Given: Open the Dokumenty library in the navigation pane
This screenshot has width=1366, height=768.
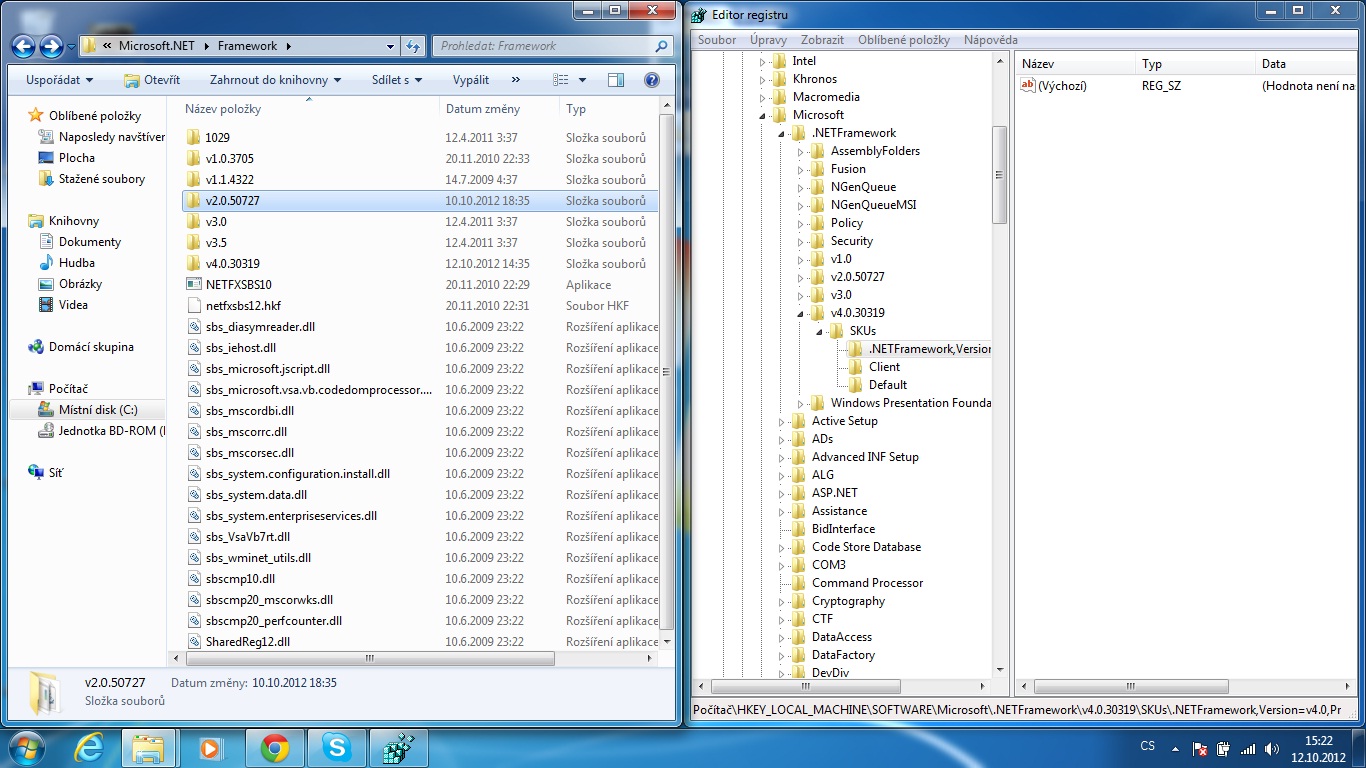Looking at the screenshot, I should pyautogui.click(x=90, y=242).
